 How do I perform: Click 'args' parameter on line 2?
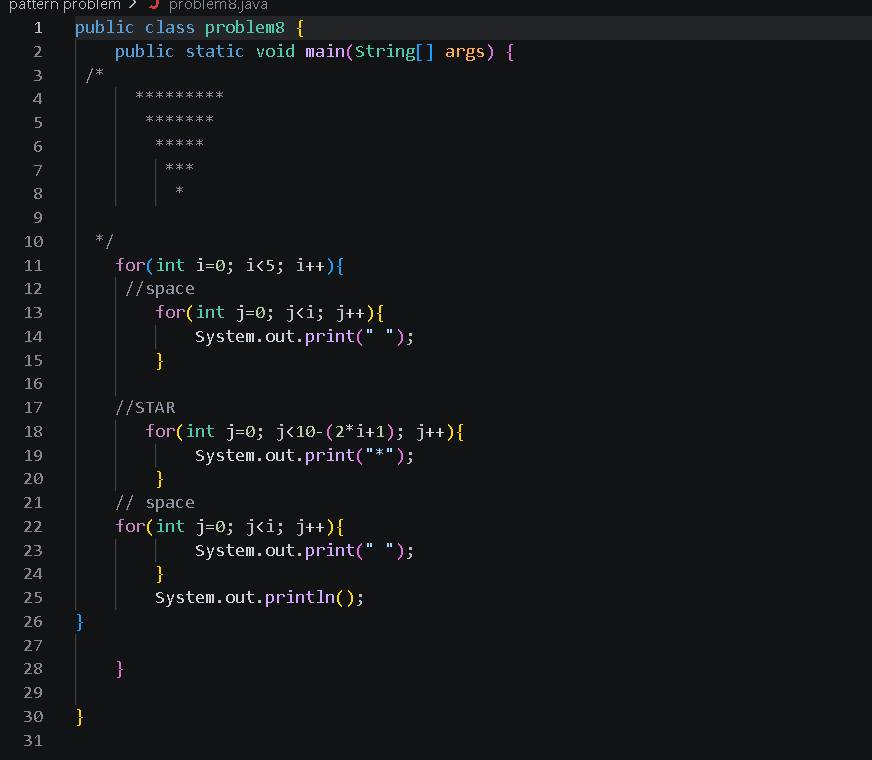(465, 52)
